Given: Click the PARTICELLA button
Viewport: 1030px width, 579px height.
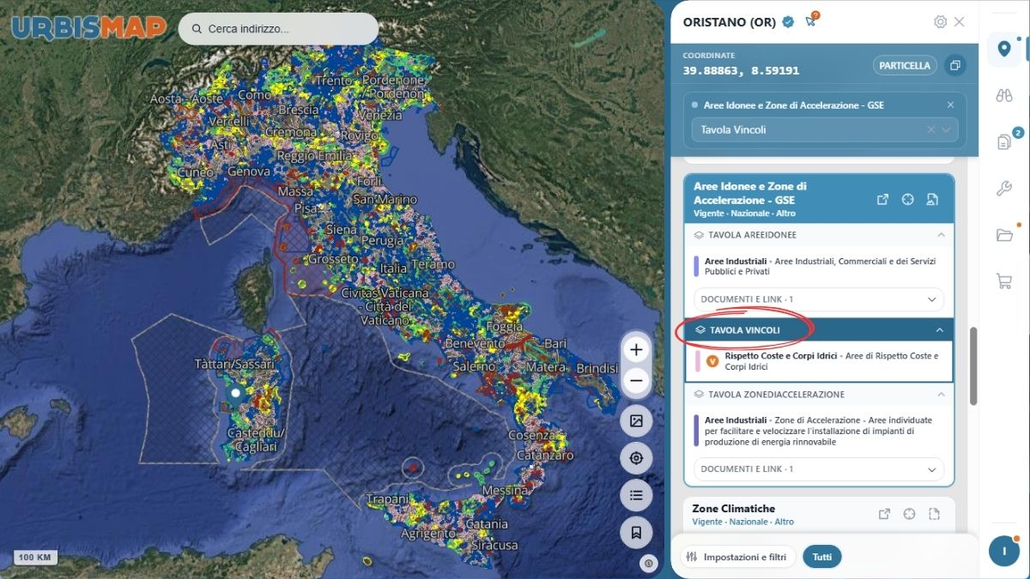Looking at the screenshot, I should [905, 65].
